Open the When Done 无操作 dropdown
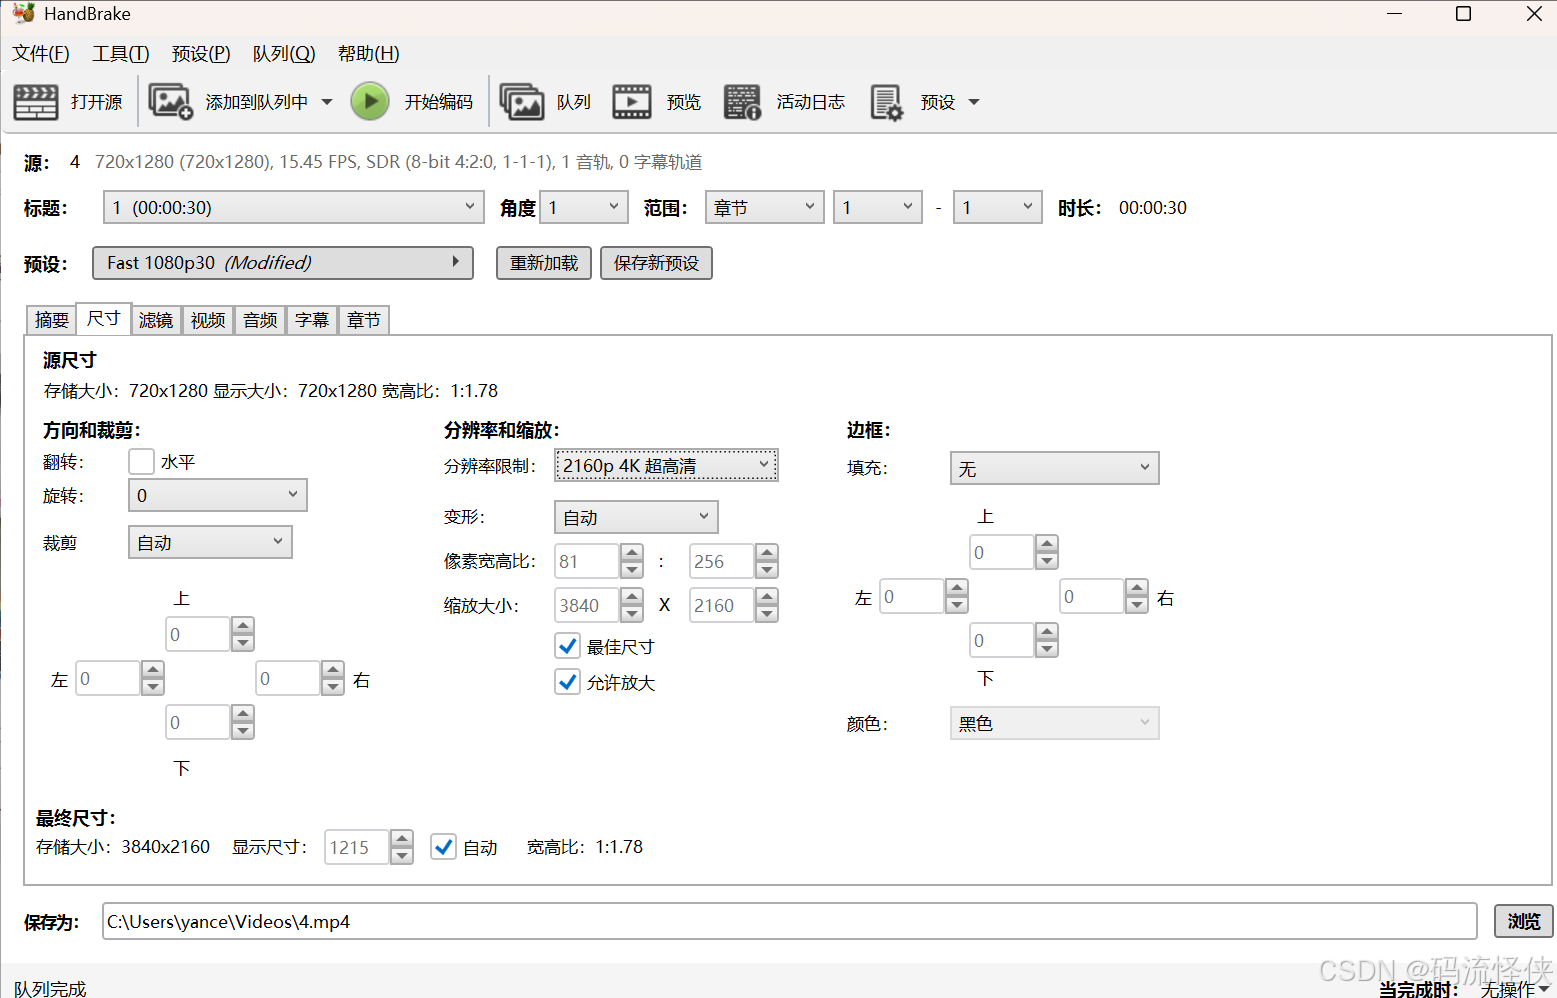This screenshot has height=998, width=1557. 1515,988
